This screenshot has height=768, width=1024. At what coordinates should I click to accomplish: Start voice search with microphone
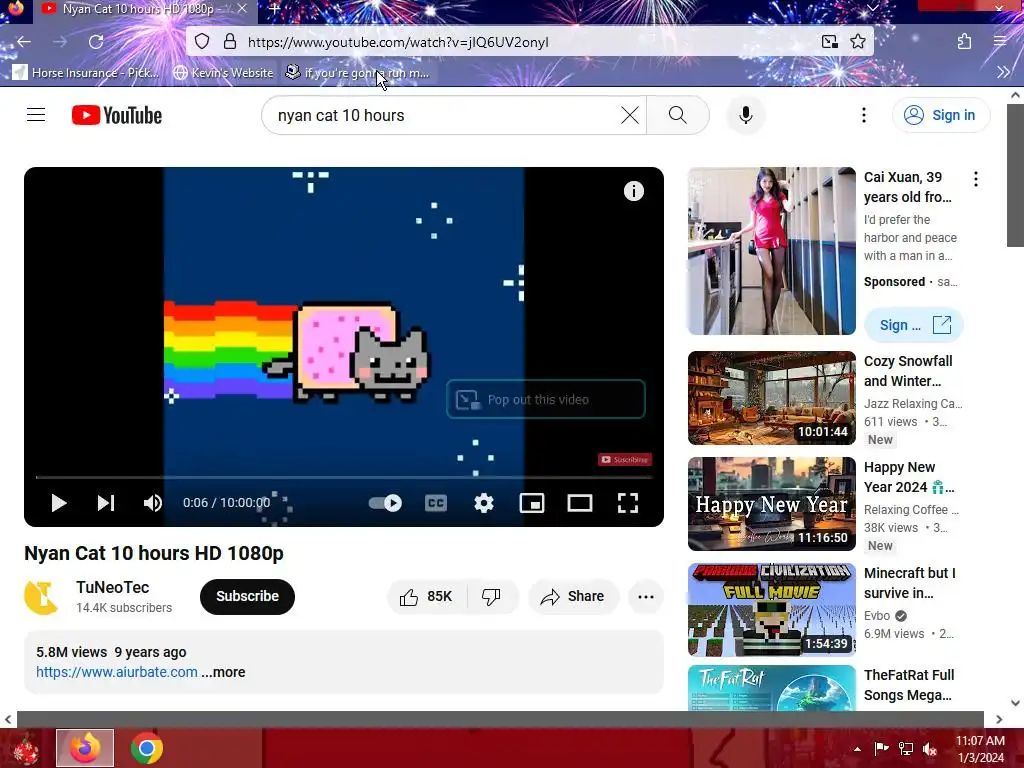tap(745, 116)
